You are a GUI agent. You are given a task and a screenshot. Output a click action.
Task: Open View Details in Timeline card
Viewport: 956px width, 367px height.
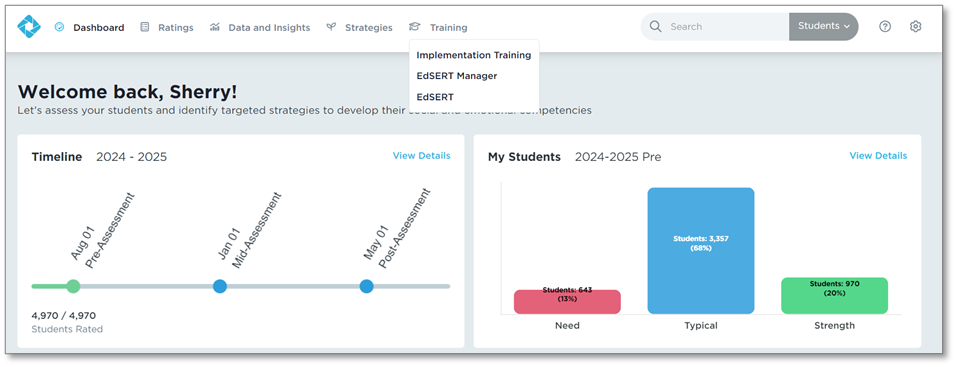point(421,155)
